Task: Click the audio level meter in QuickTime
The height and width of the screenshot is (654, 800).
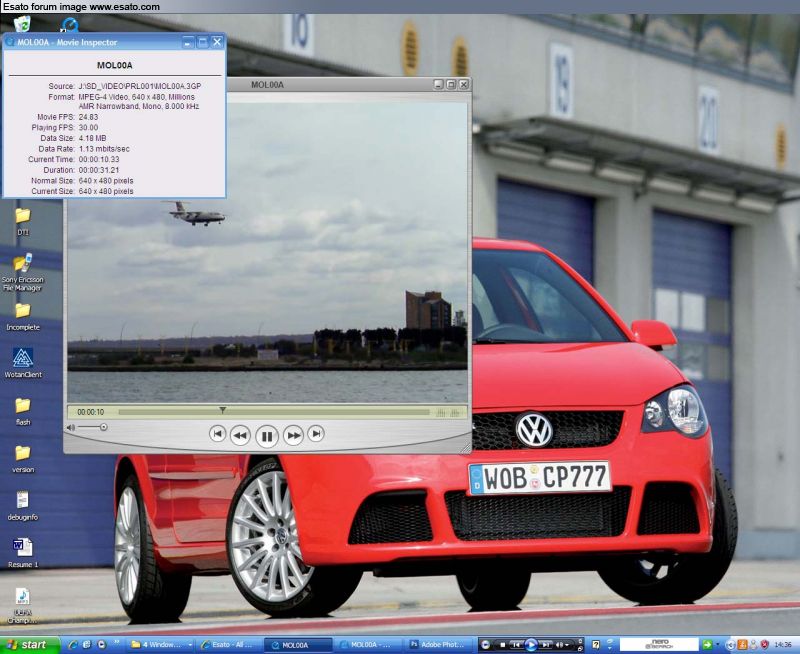Action: pyautogui.click(x=447, y=412)
